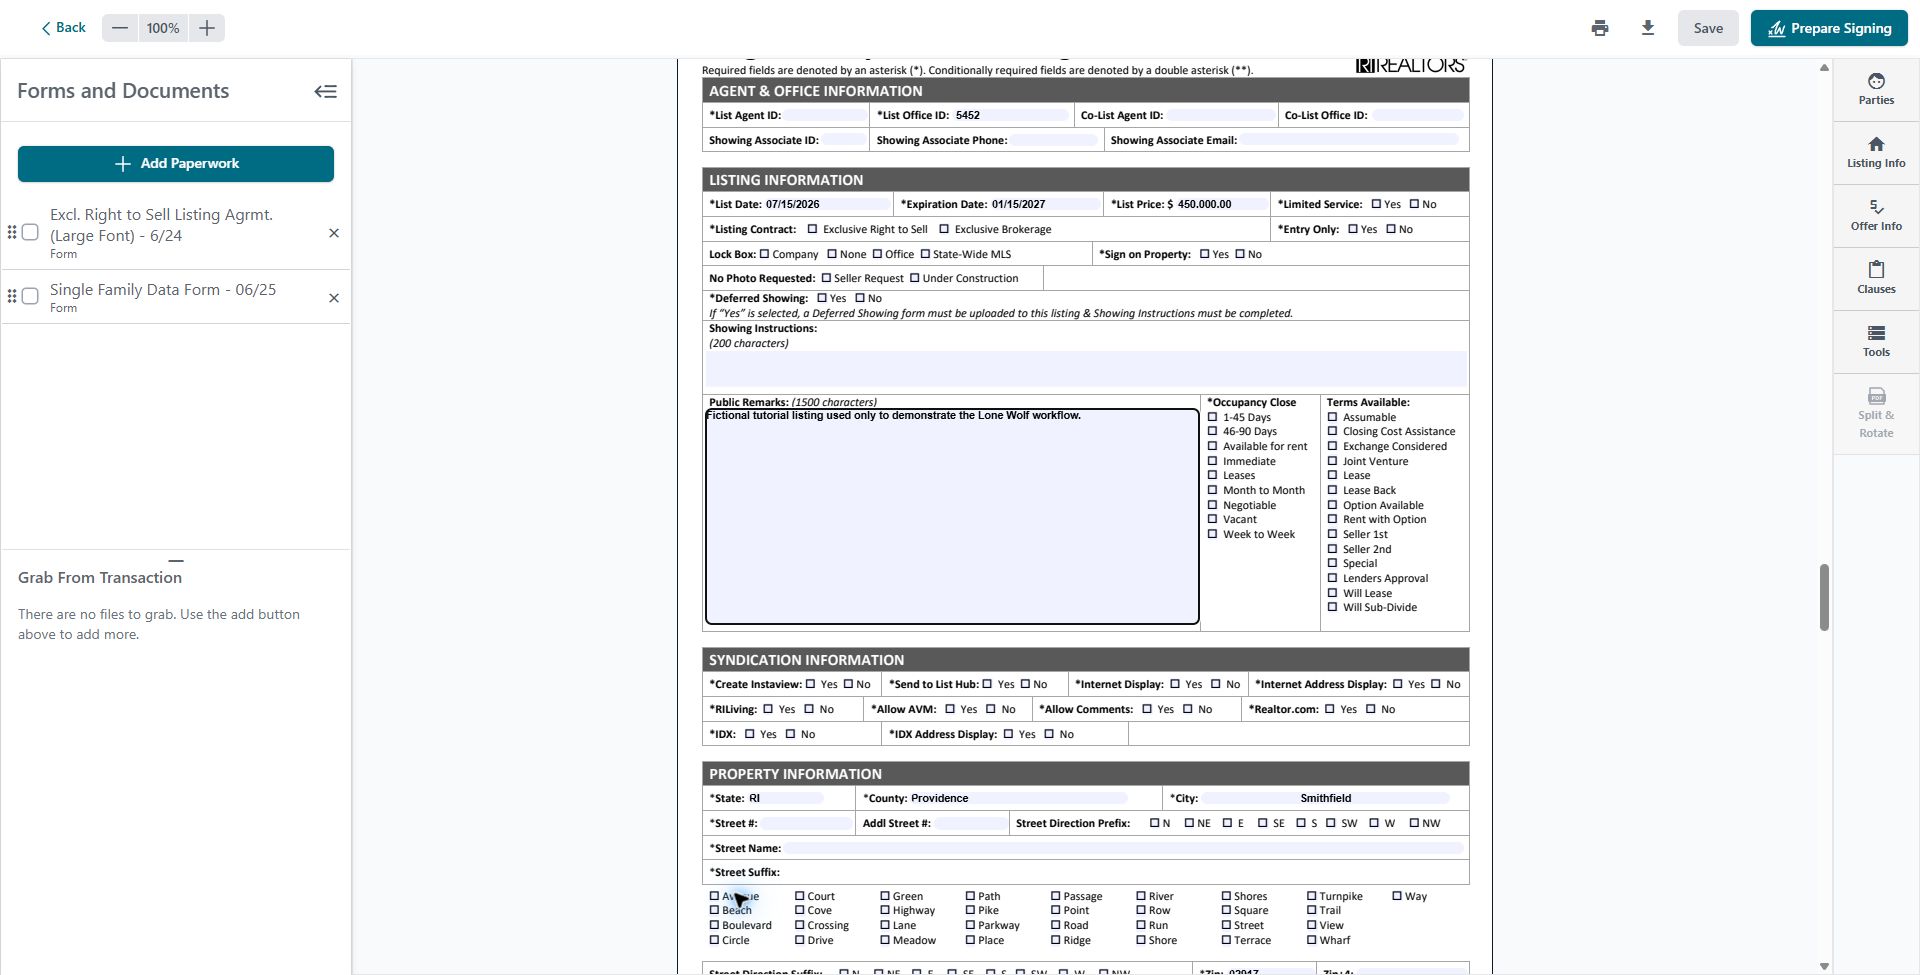This screenshot has width=1920, height=975.
Task: Check Sign on Property Yes
Action: click(x=1204, y=254)
